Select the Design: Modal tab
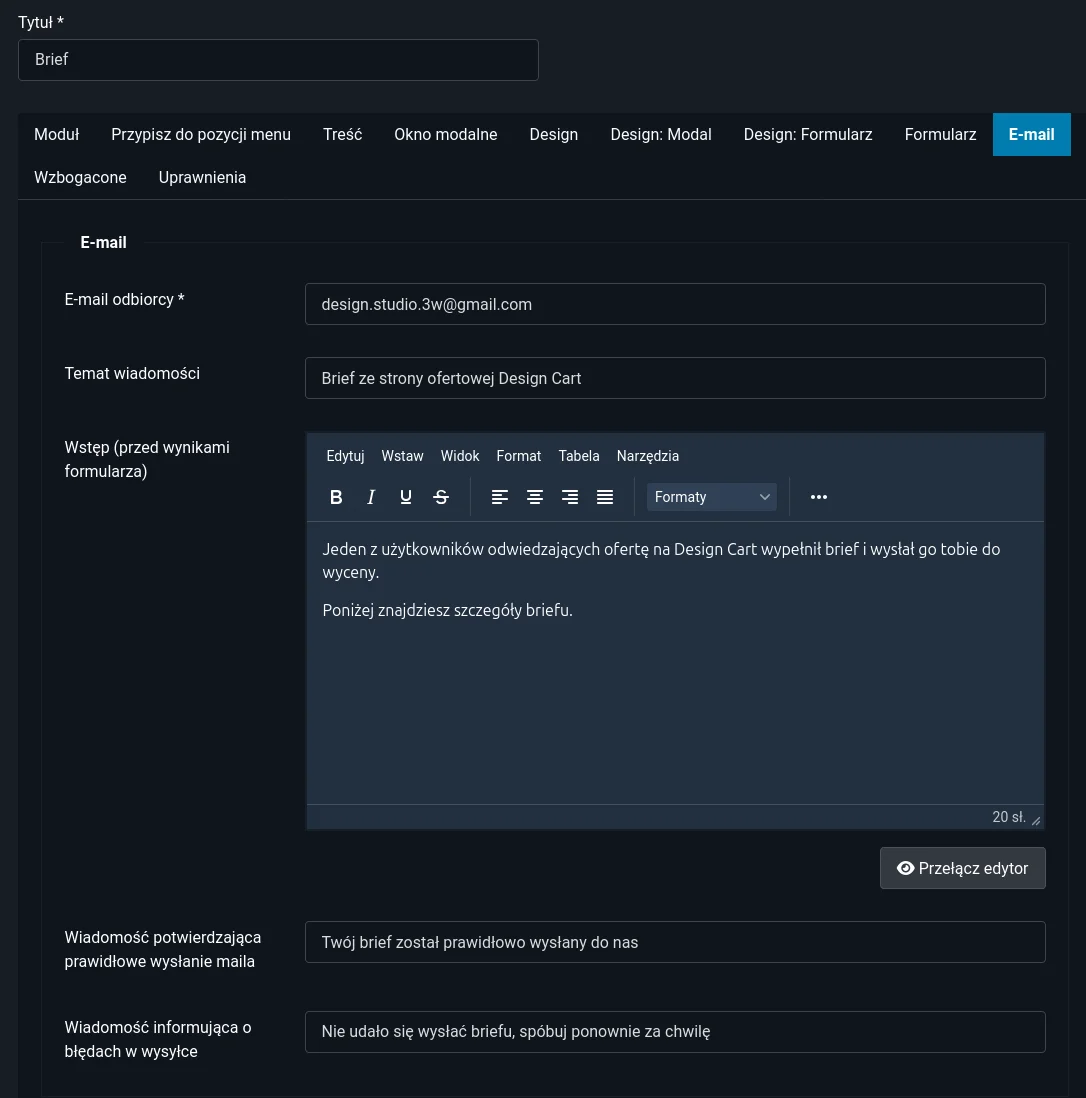Image resolution: width=1086 pixels, height=1098 pixels. [661, 134]
